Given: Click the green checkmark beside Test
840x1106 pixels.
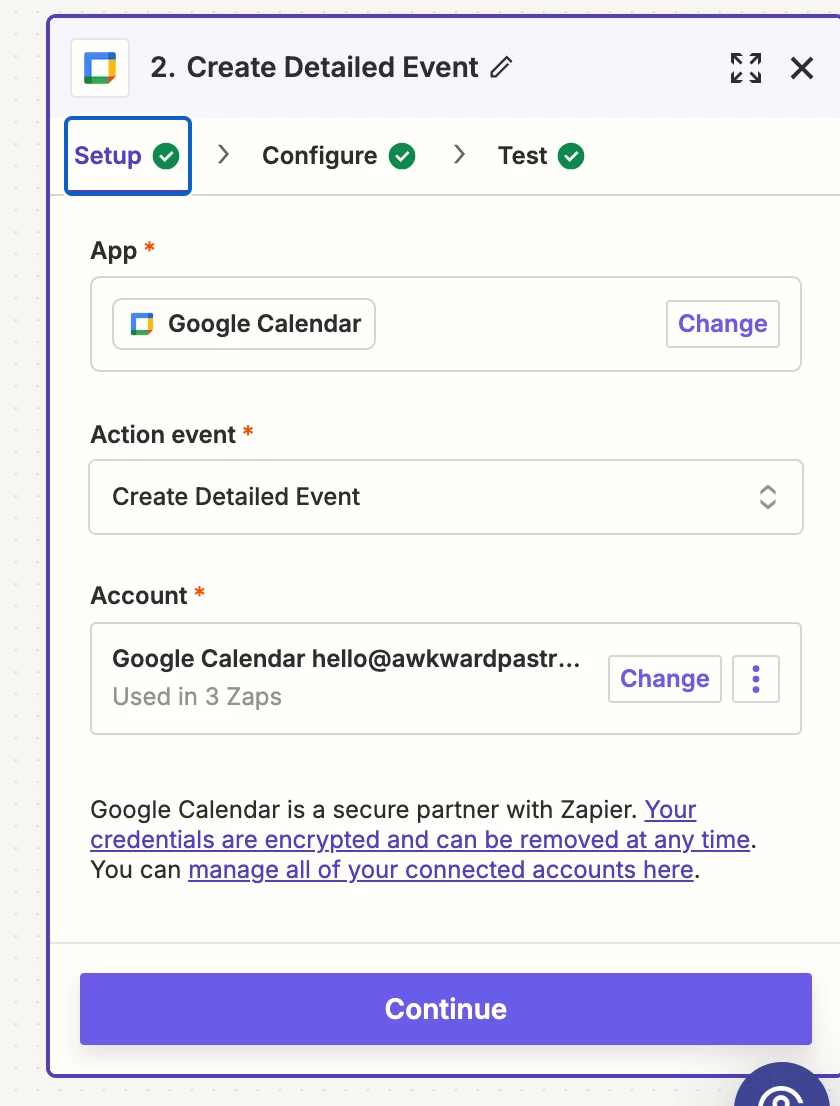Looking at the screenshot, I should (571, 156).
